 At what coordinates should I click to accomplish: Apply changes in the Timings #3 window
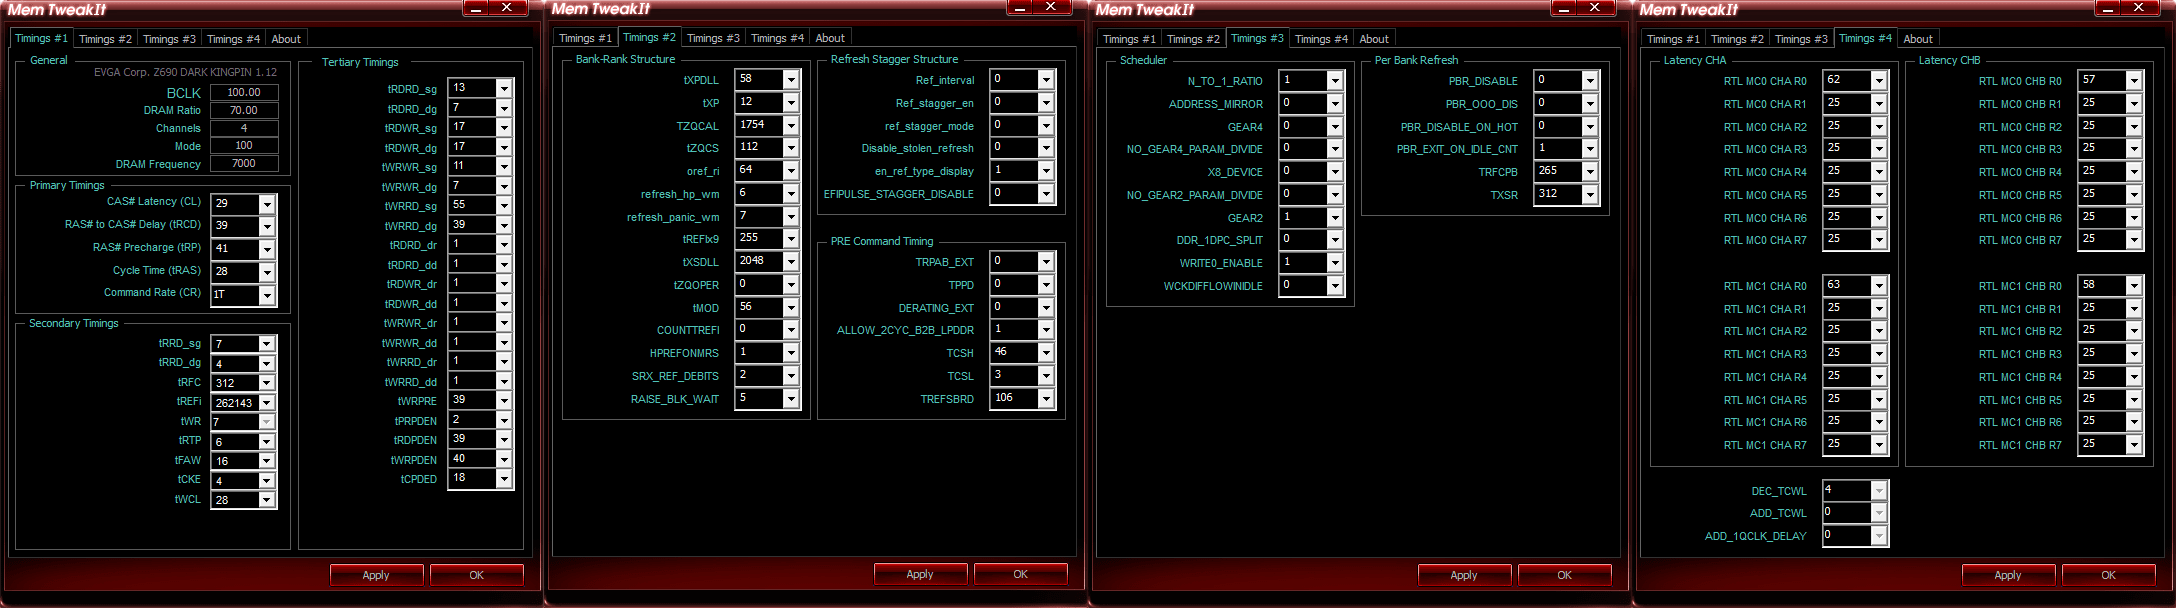pos(1464,575)
